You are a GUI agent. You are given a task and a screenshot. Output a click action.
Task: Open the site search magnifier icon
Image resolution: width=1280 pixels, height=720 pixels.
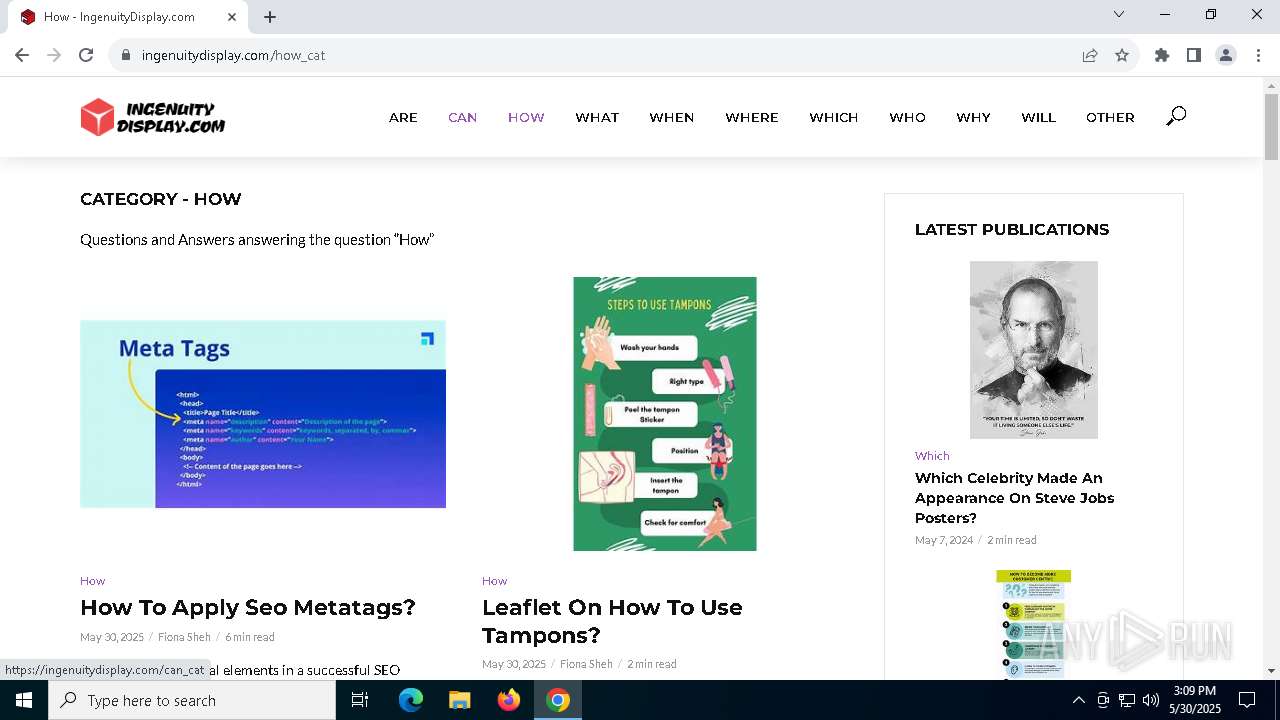[x=1176, y=116]
